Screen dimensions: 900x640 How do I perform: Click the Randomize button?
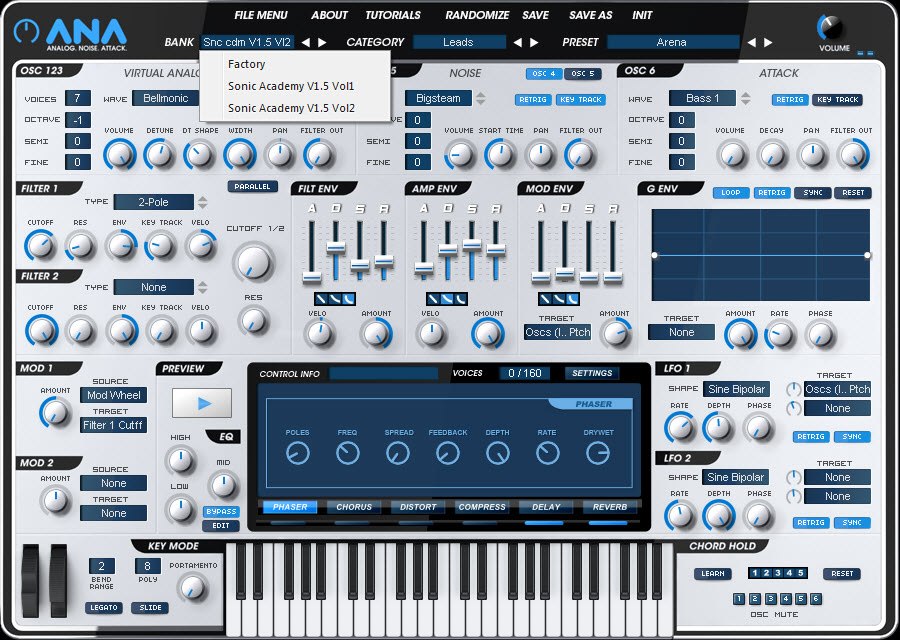[477, 15]
